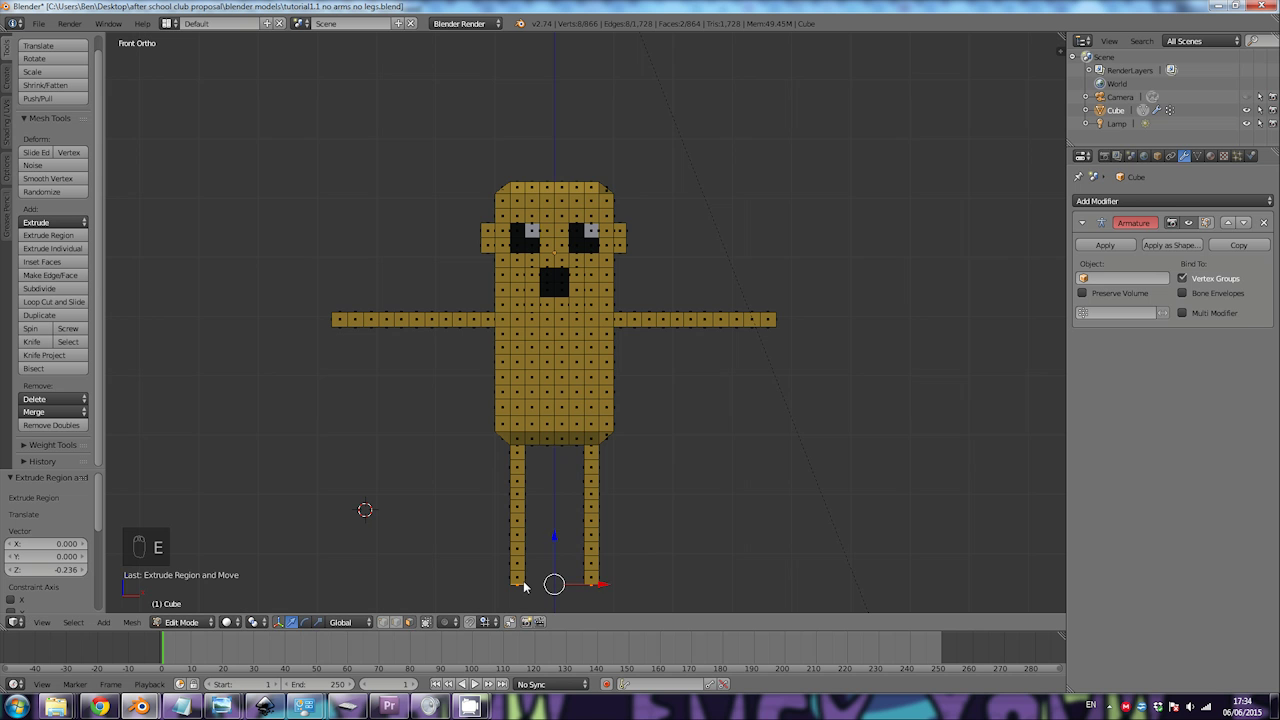
Task: Enable Preserve Volume checkbox
Action: pyautogui.click(x=1082, y=293)
